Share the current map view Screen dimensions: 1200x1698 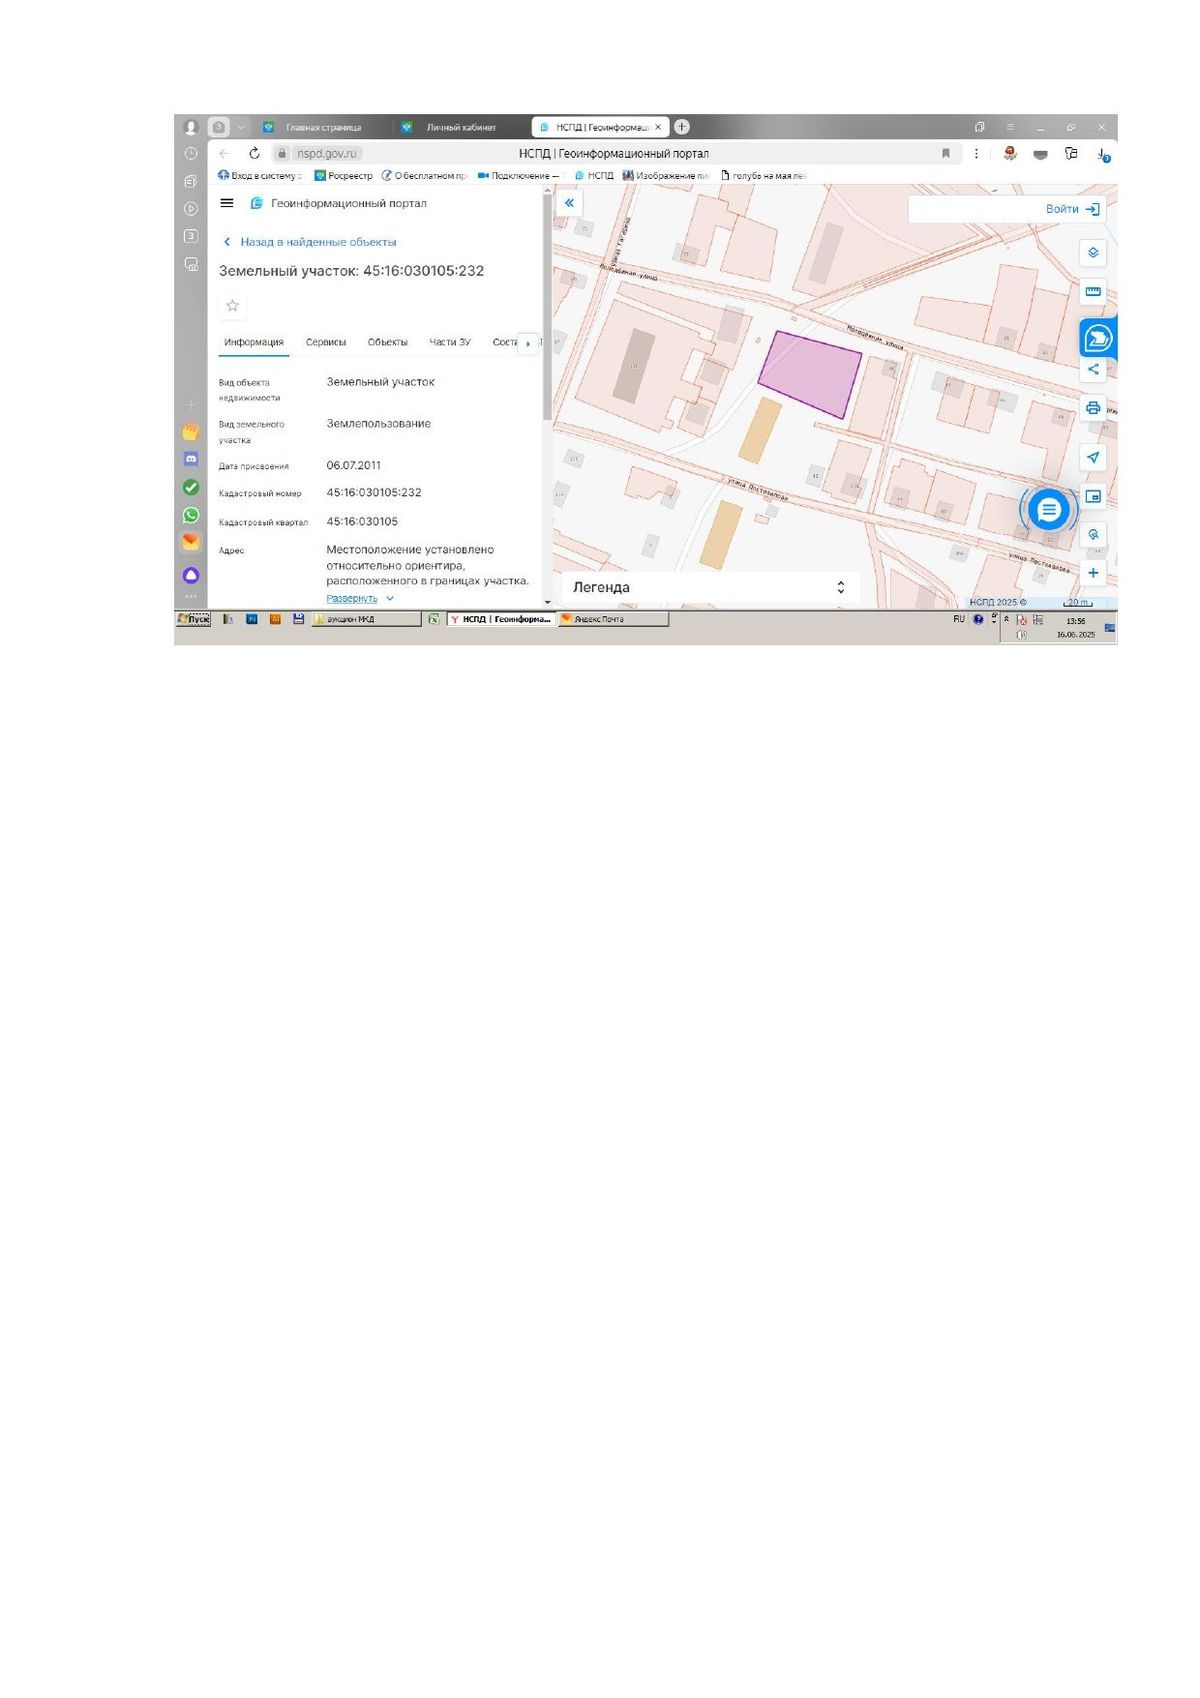[x=1093, y=369]
